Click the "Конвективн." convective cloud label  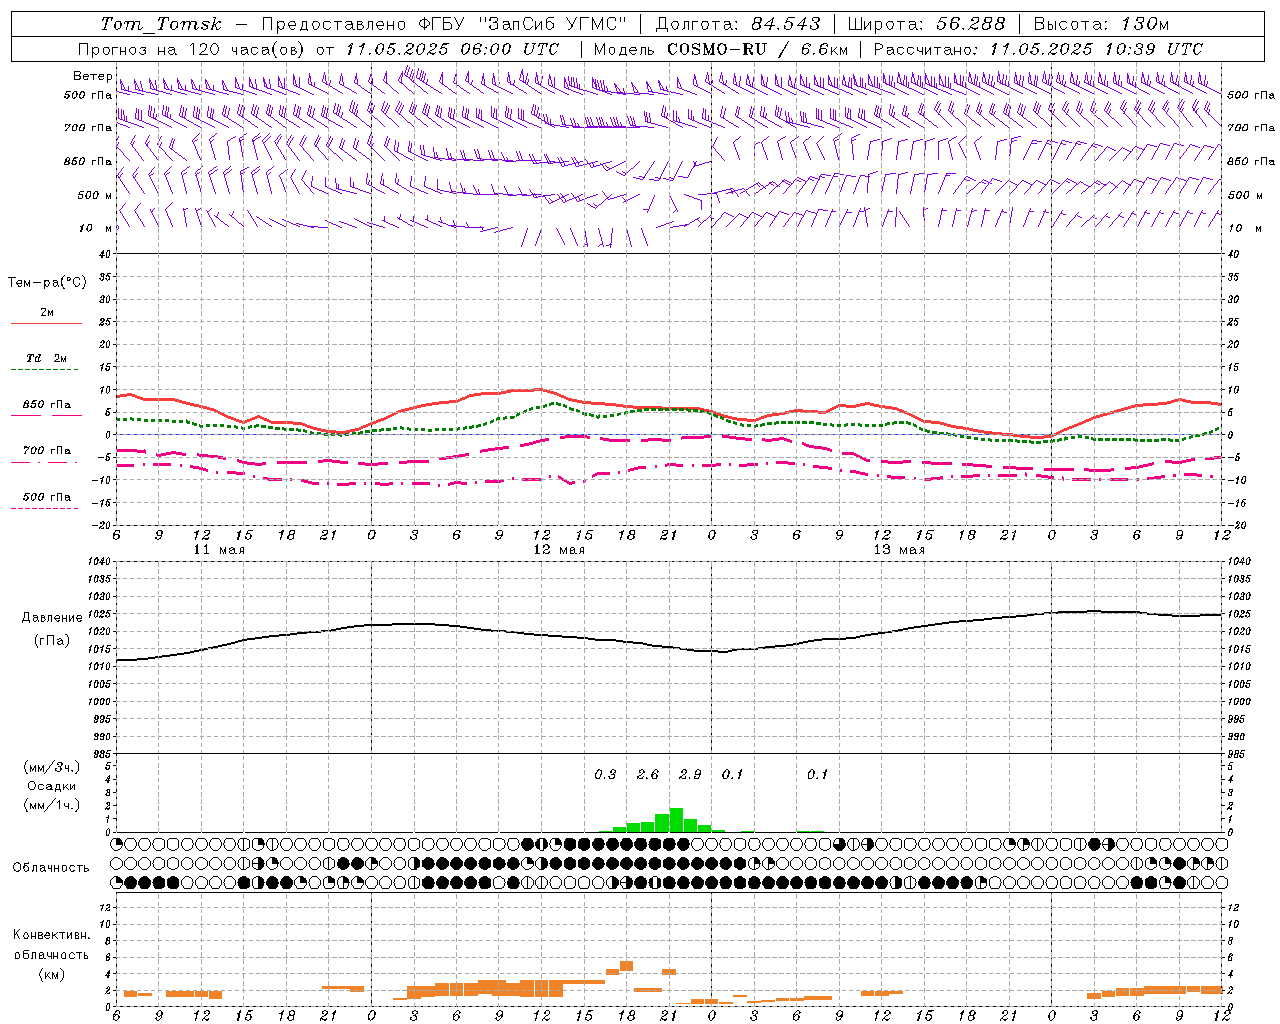click(52, 935)
